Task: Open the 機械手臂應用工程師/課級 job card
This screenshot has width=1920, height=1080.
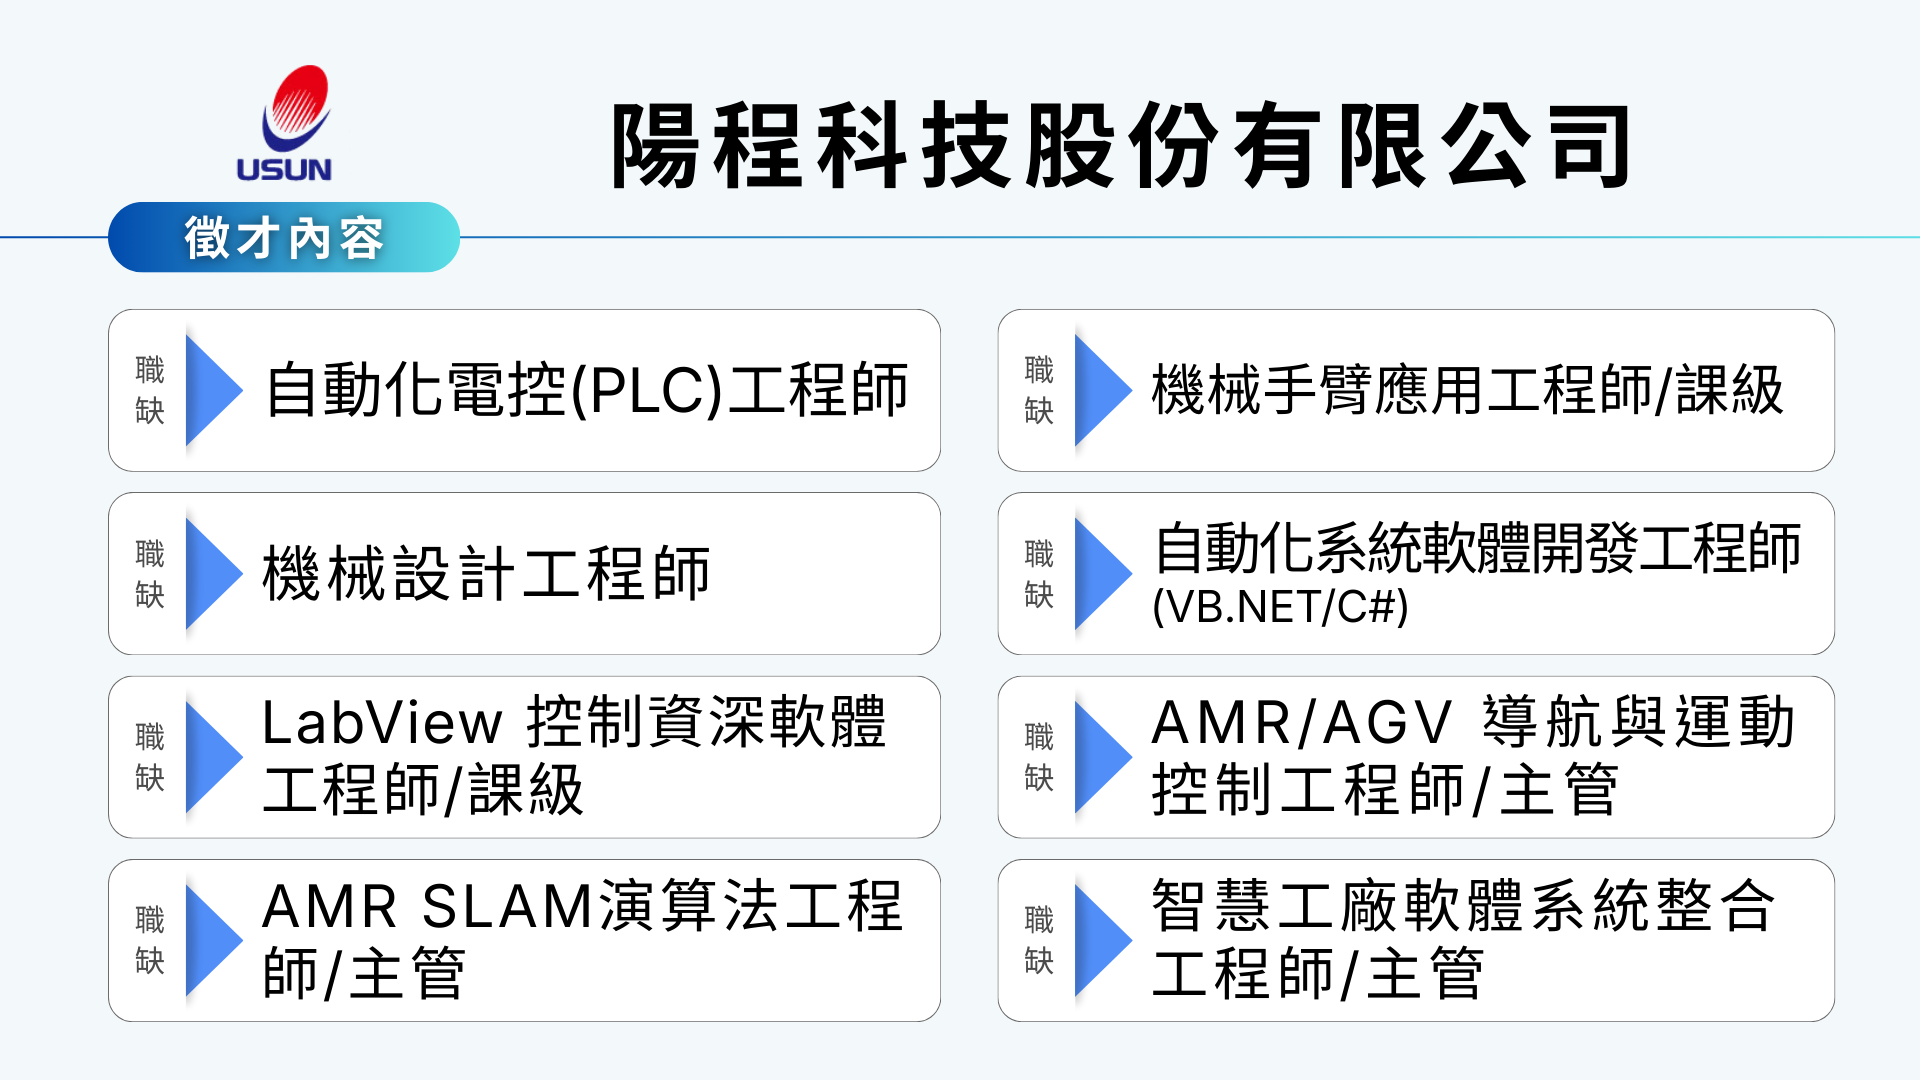Action: coord(1467,390)
